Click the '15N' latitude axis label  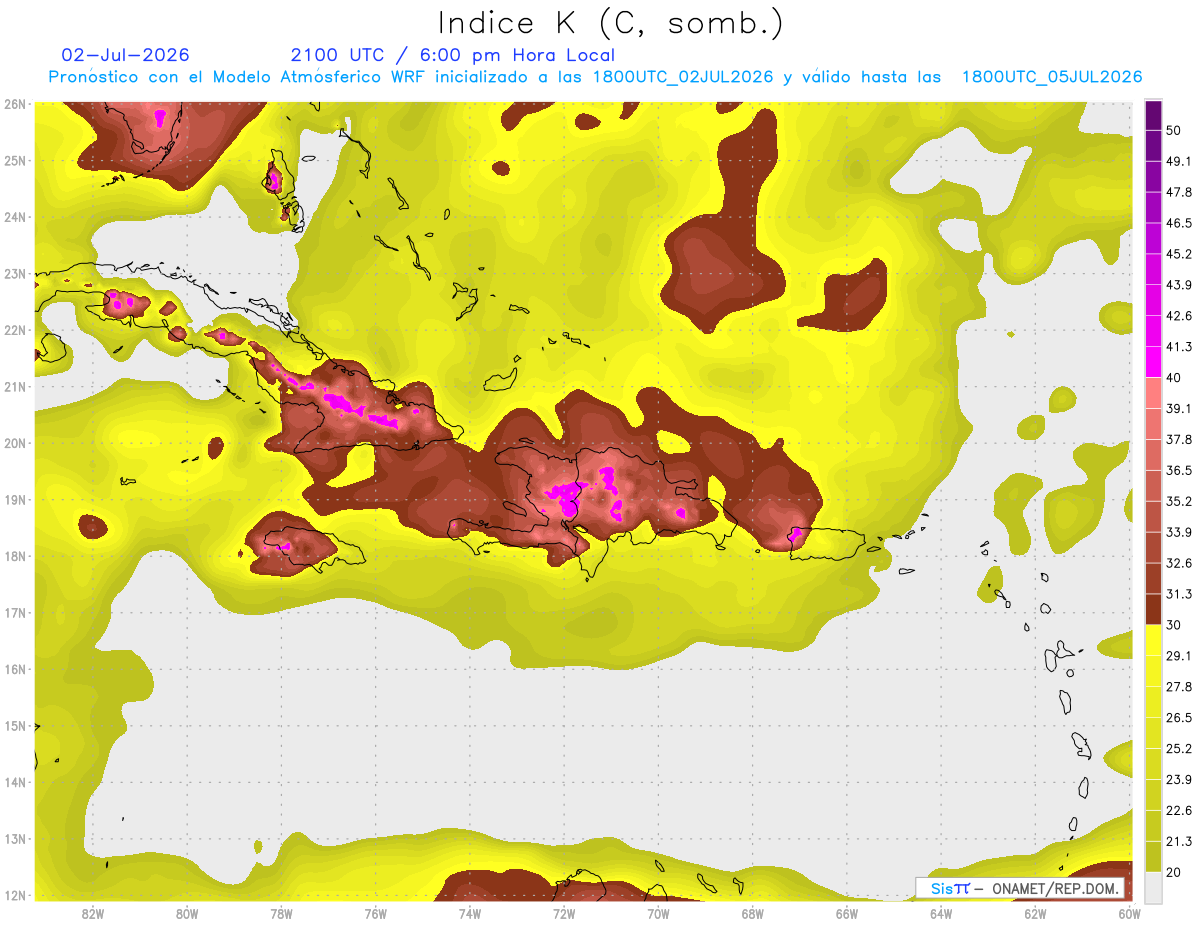(x=15, y=726)
